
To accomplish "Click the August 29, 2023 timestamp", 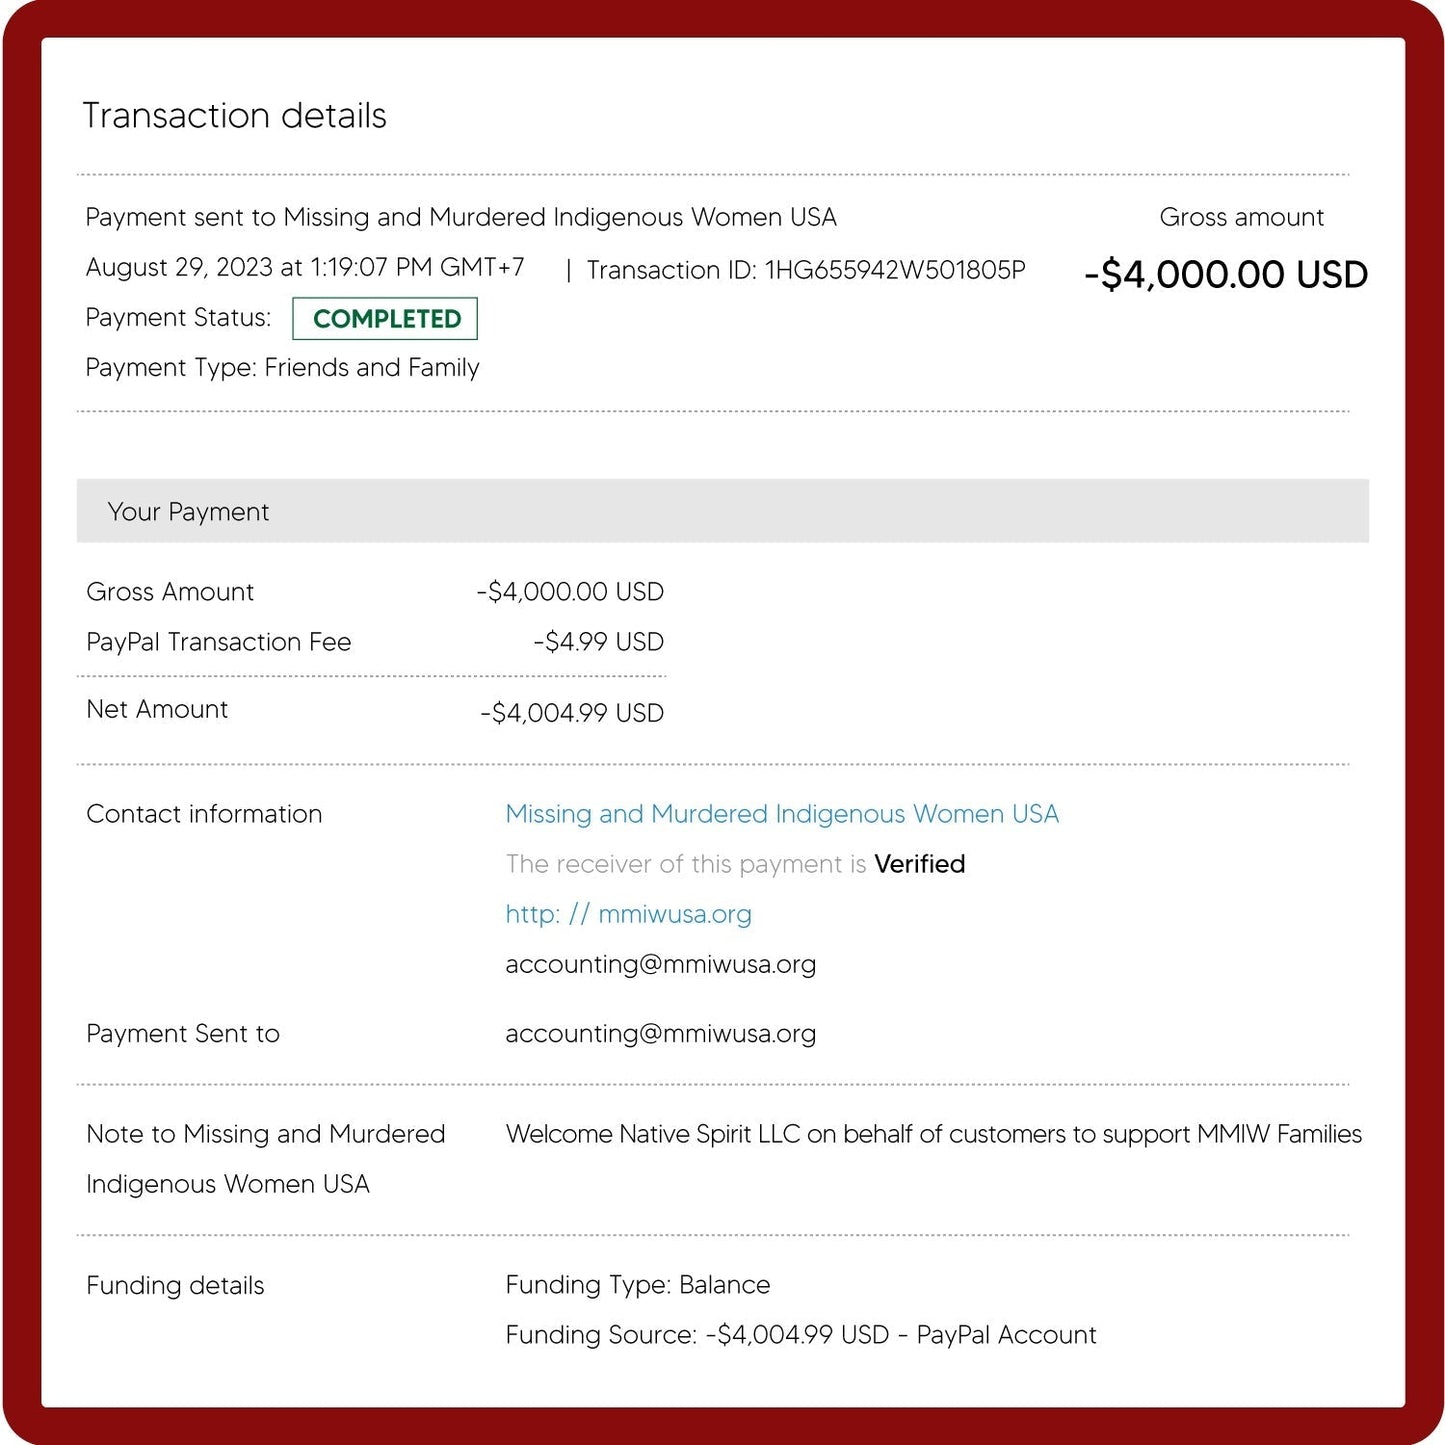I will point(304,268).
